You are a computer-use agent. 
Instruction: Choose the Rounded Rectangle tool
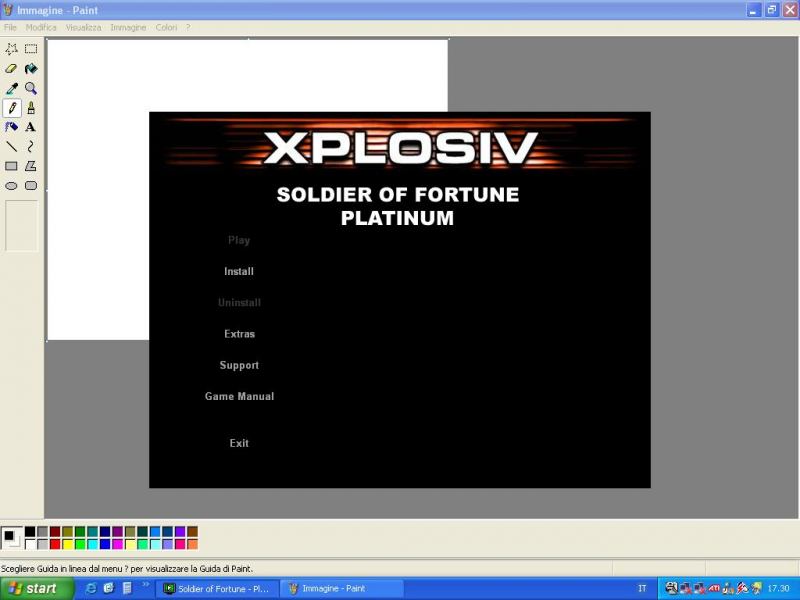pyautogui.click(x=31, y=186)
